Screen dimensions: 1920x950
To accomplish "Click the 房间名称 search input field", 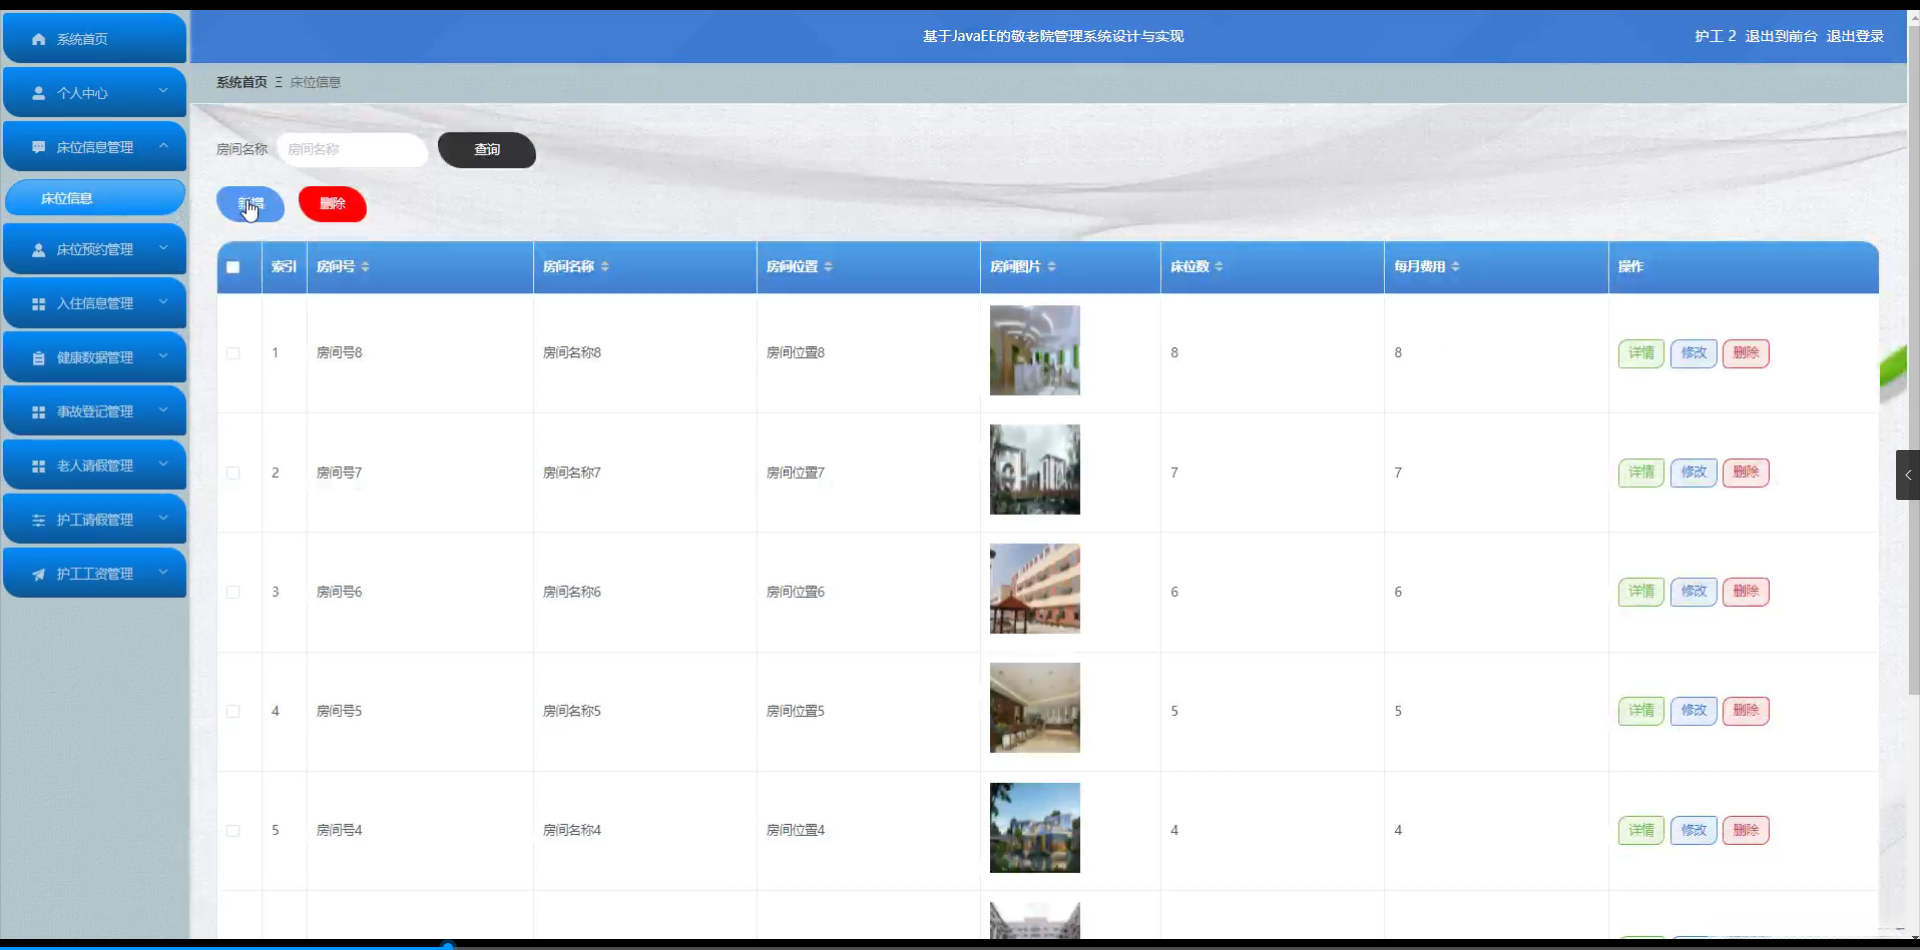I will (352, 150).
